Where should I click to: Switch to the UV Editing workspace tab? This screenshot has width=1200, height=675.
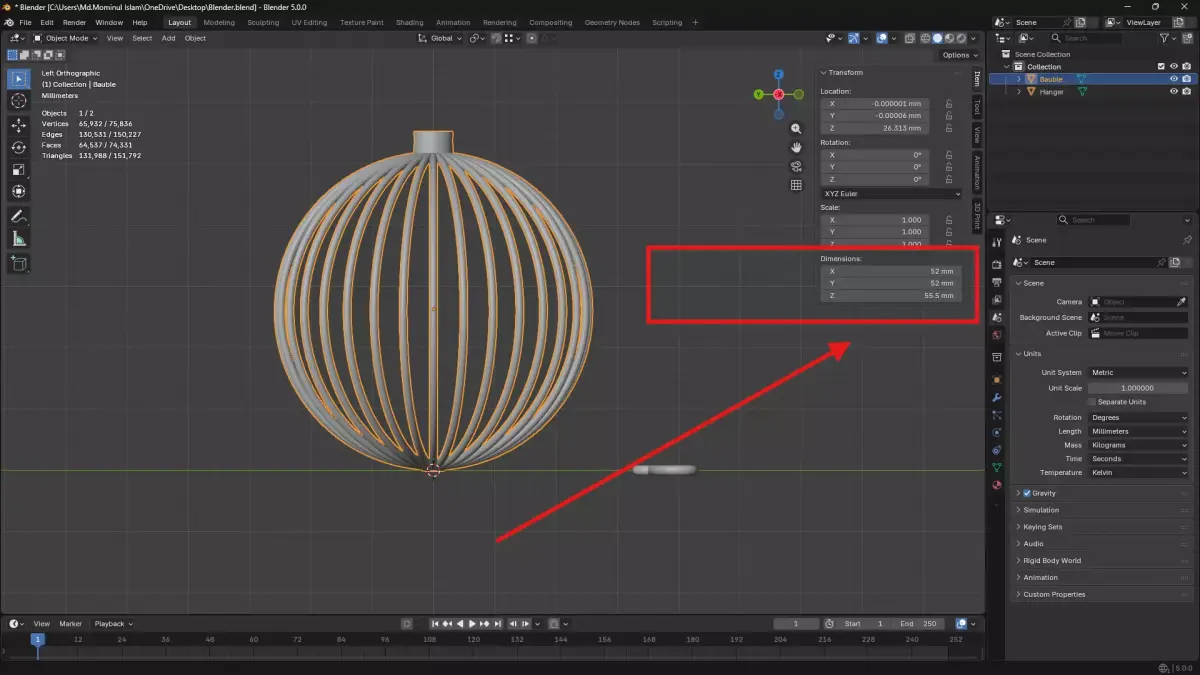tap(309, 22)
